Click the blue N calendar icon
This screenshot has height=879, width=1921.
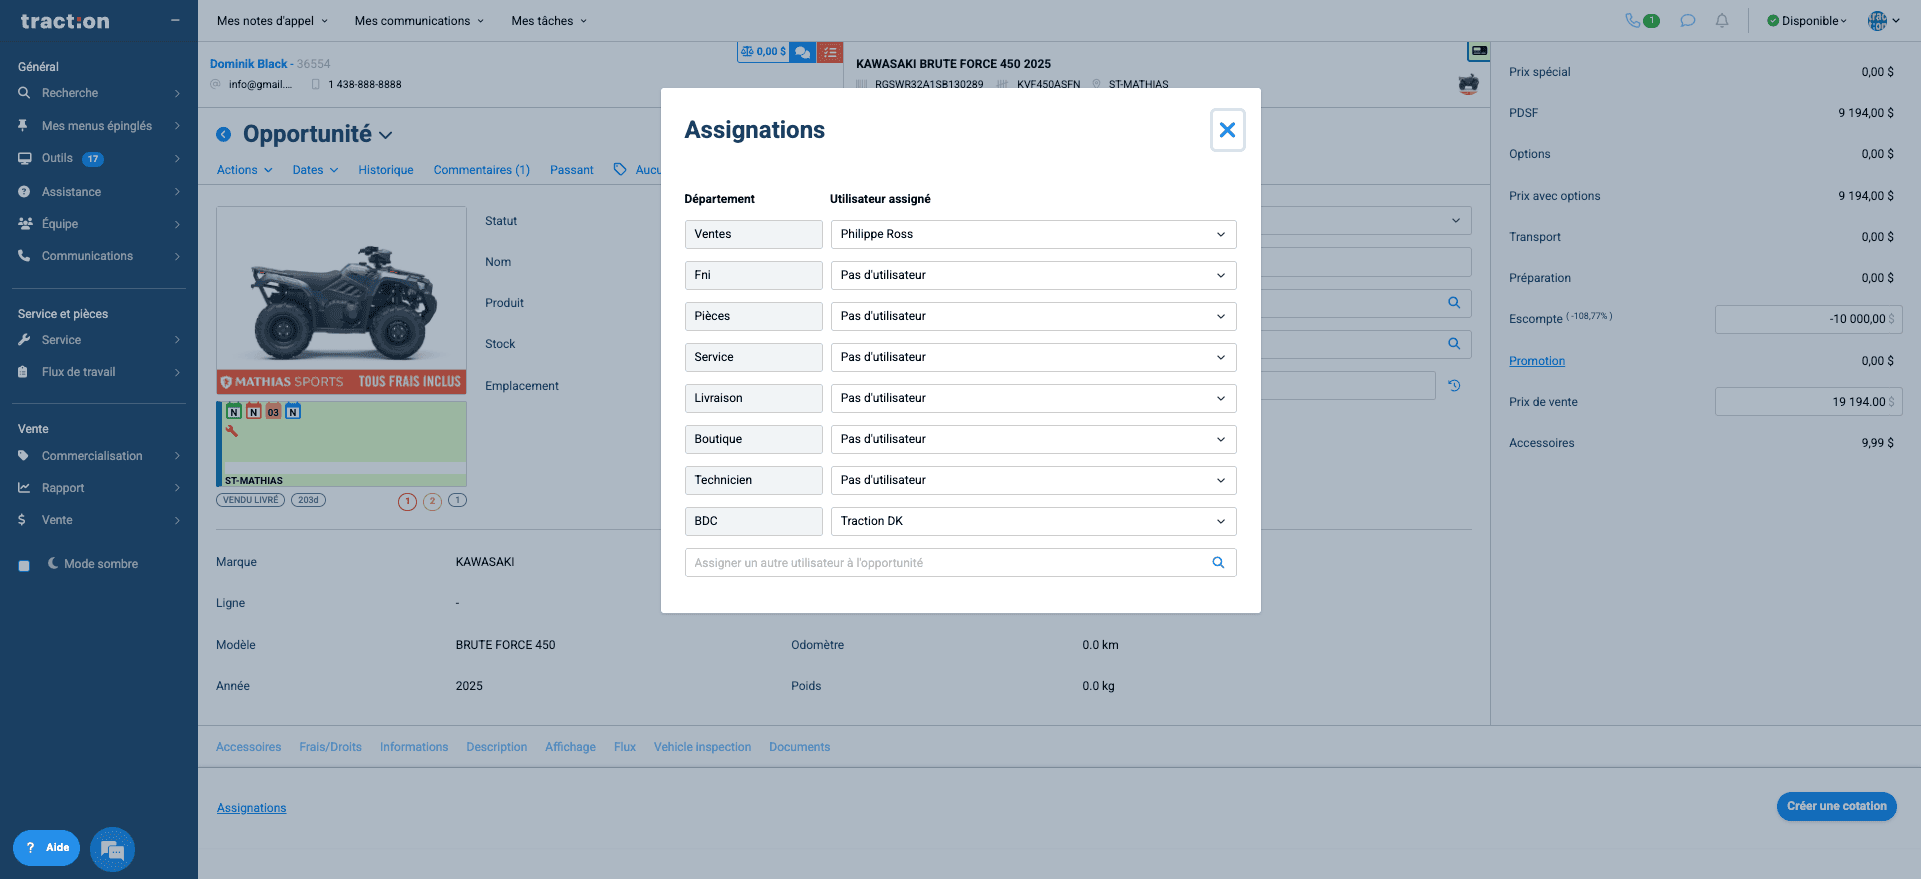coord(293,411)
